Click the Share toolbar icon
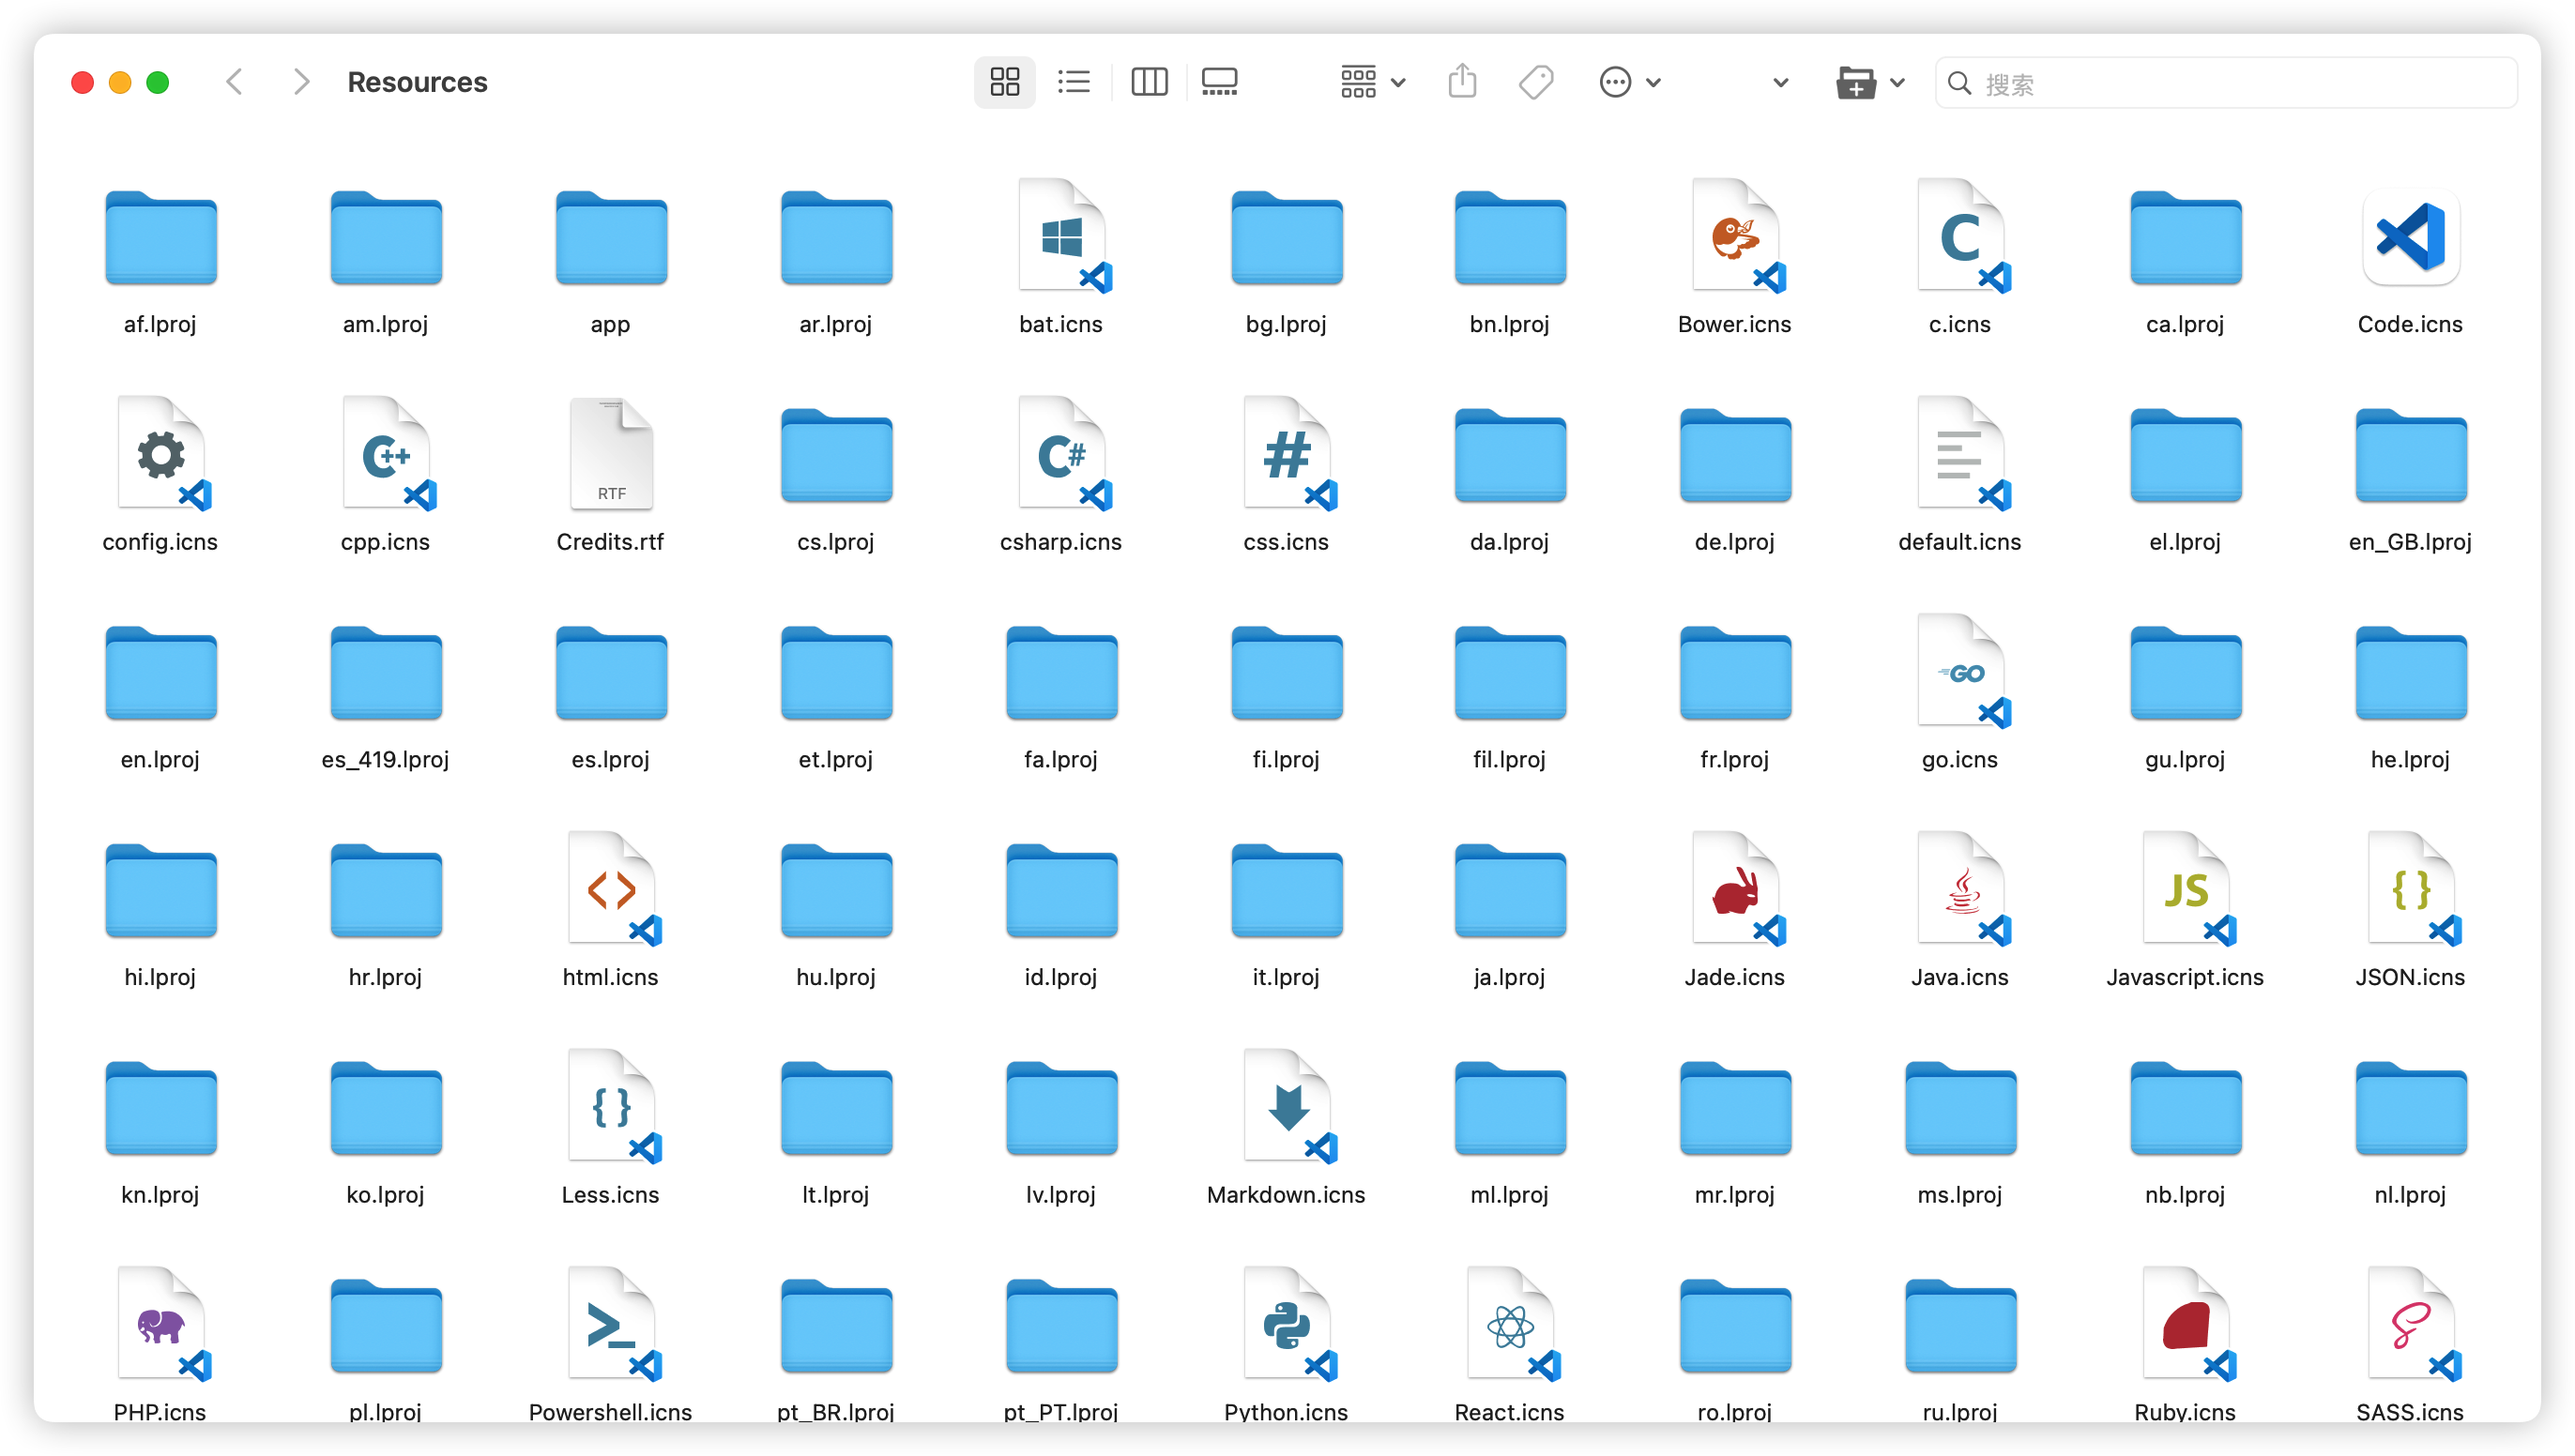 click(x=1462, y=82)
